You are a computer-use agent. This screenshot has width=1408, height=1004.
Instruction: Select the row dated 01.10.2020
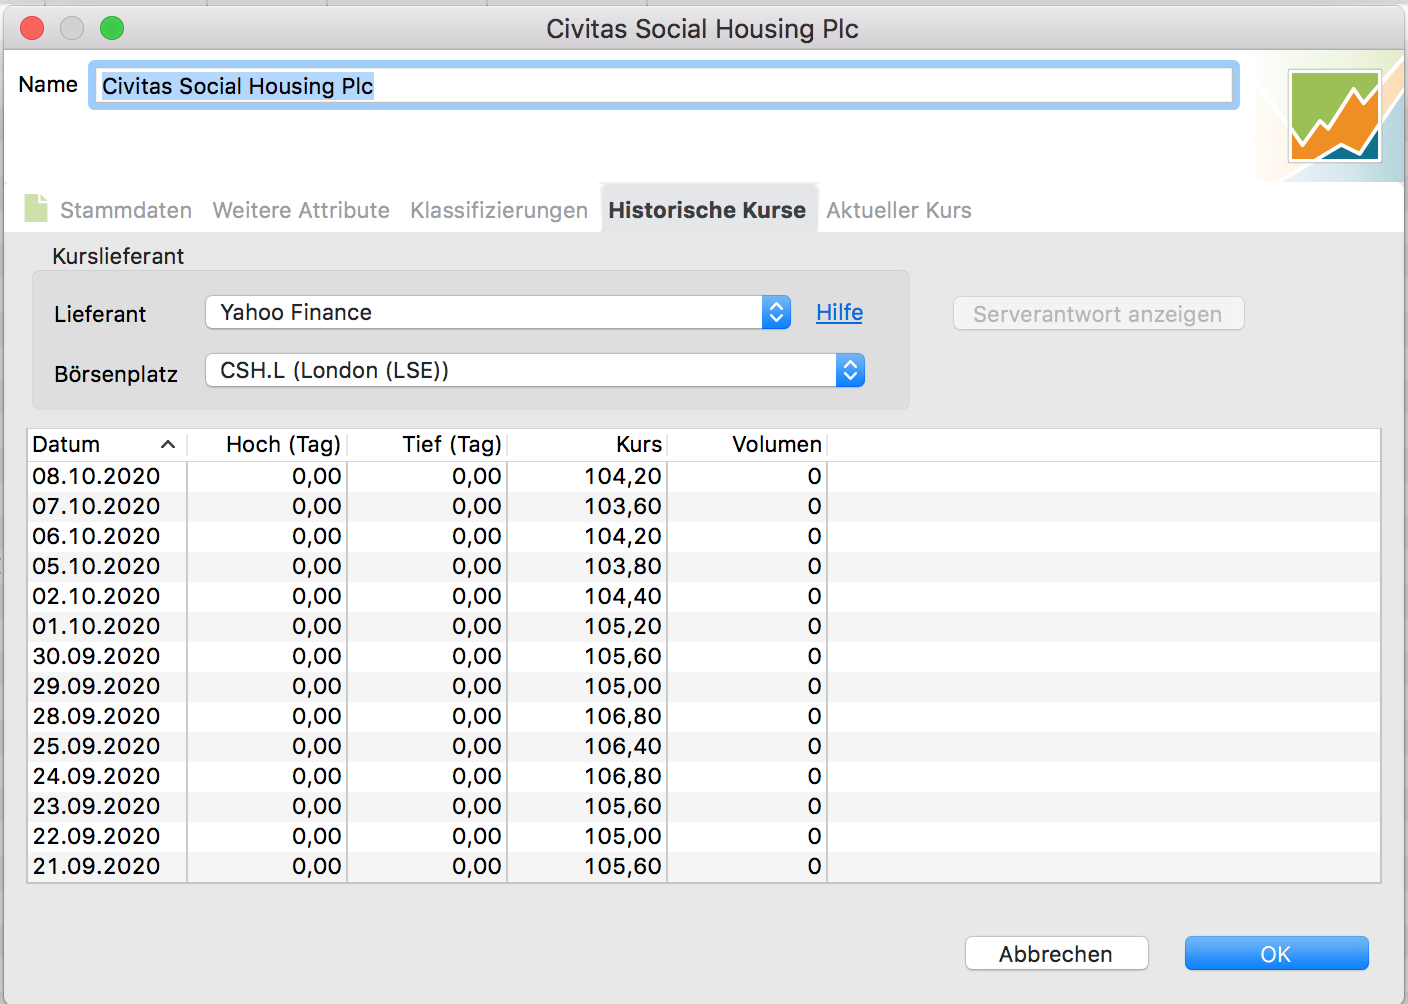click(x=704, y=626)
